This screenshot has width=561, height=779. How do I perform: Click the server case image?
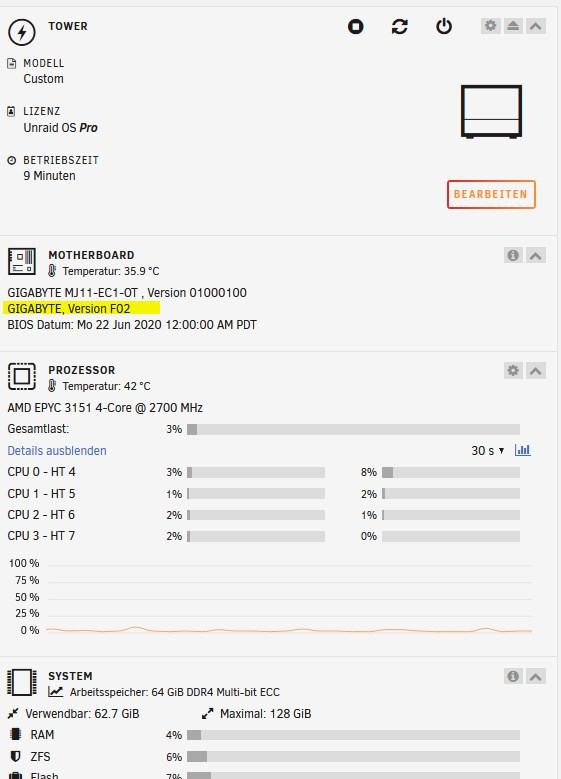[x=491, y=111]
